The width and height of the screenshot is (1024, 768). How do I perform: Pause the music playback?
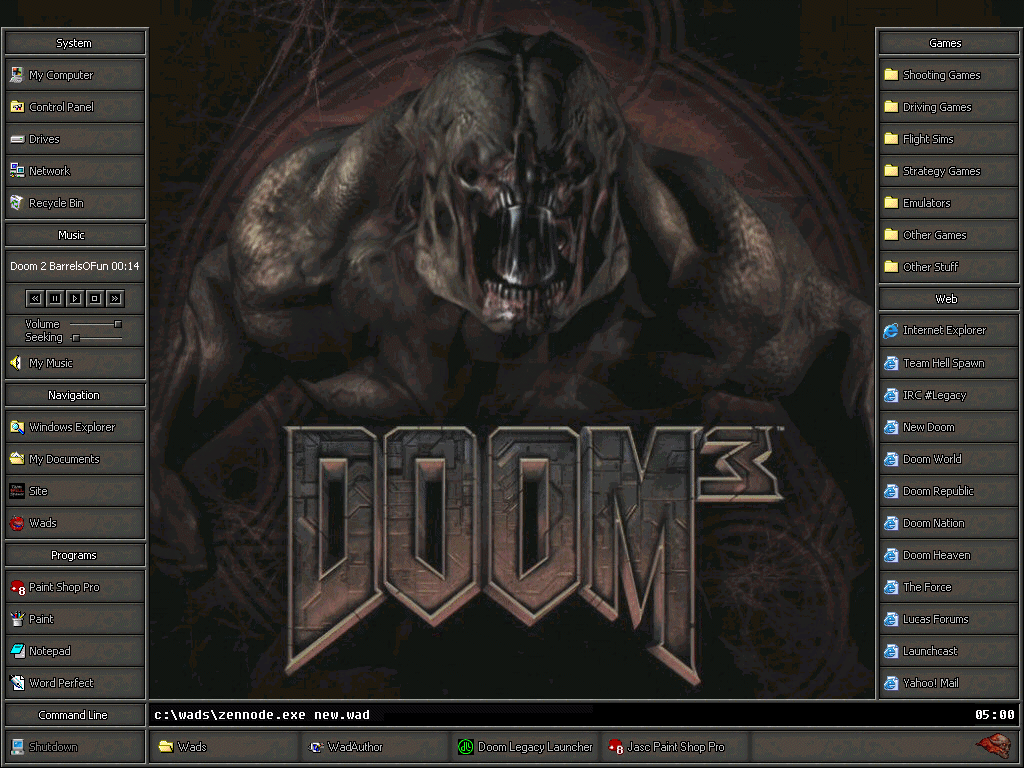[55, 298]
